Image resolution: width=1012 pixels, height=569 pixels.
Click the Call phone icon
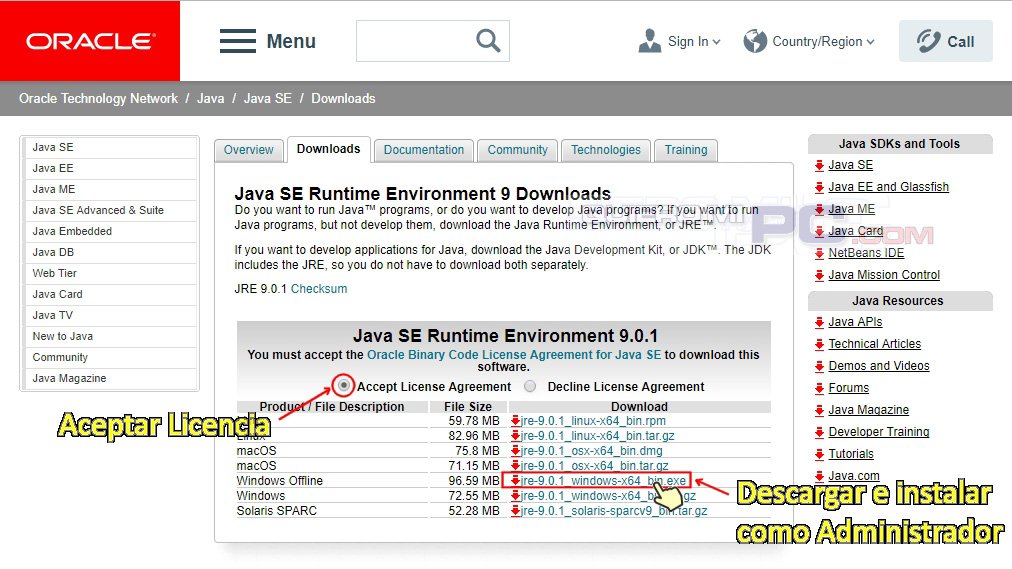coord(928,41)
